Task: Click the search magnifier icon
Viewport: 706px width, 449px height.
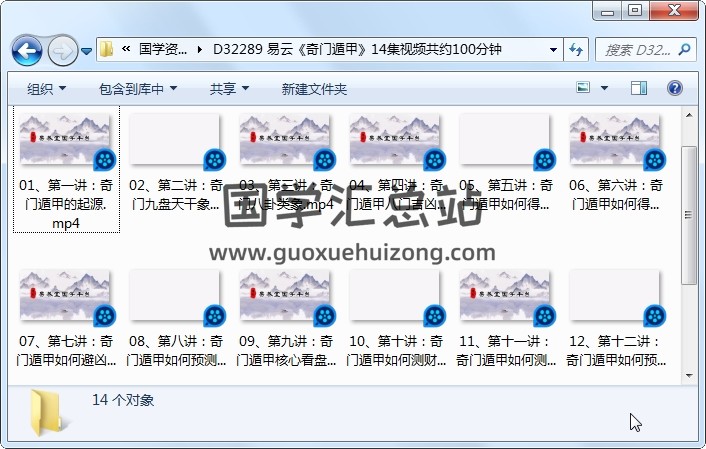Action: pos(685,49)
